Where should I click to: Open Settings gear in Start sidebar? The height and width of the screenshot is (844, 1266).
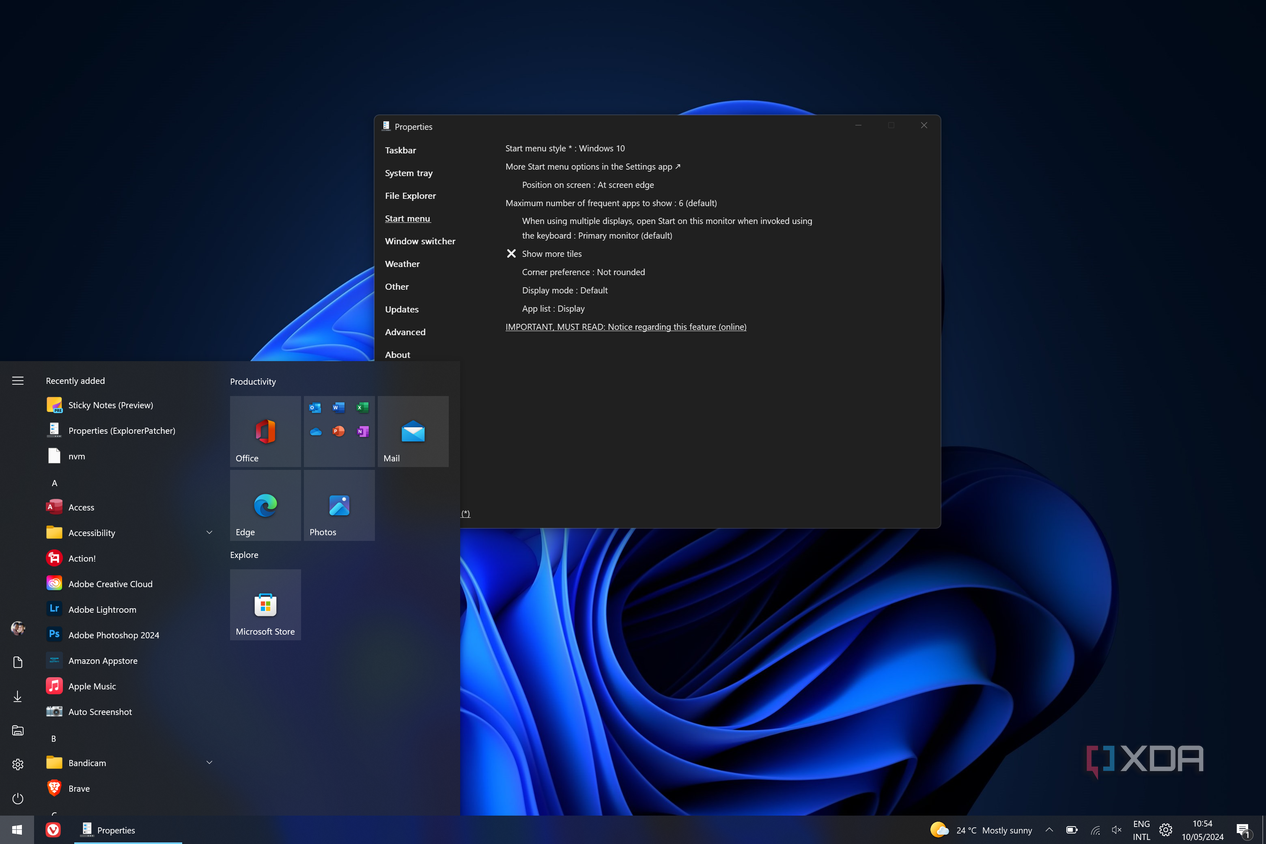point(17,765)
